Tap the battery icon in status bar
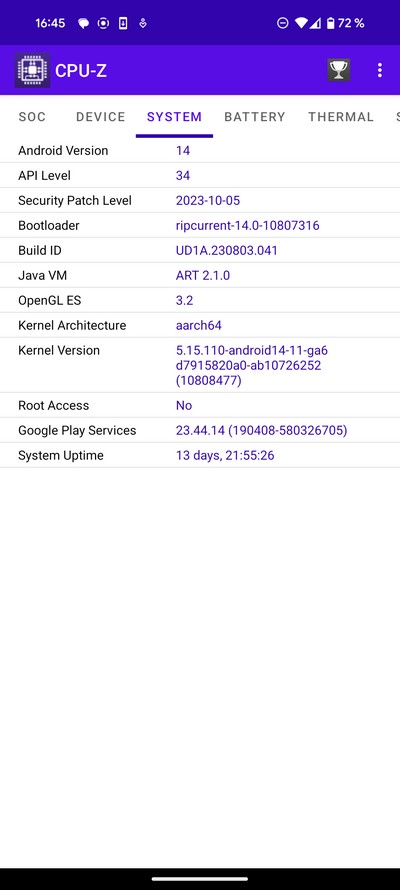 coord(331,23)
